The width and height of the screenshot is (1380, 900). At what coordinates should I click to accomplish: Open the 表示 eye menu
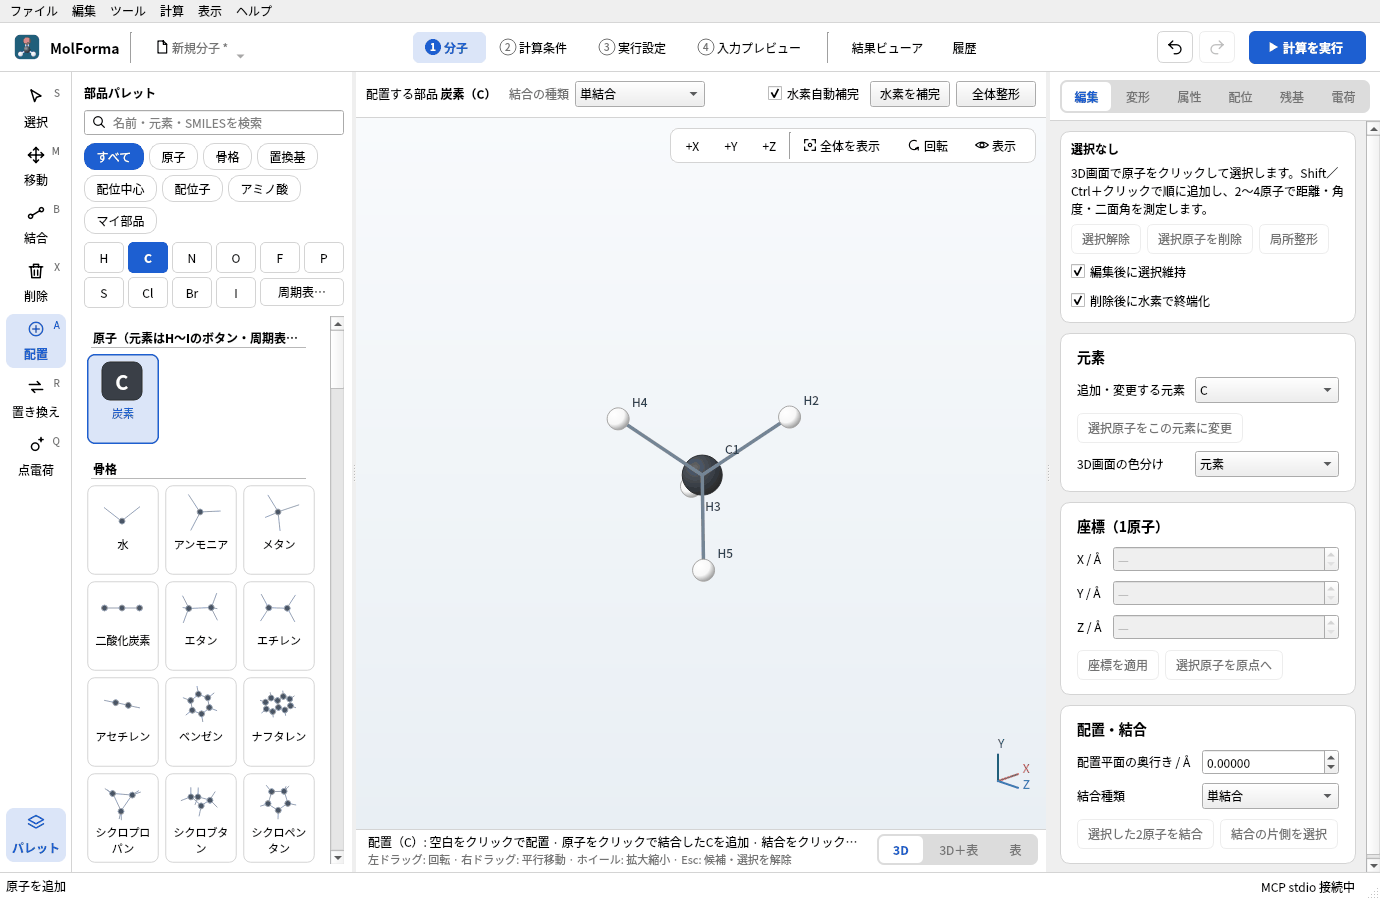click(x=995, y=146)
